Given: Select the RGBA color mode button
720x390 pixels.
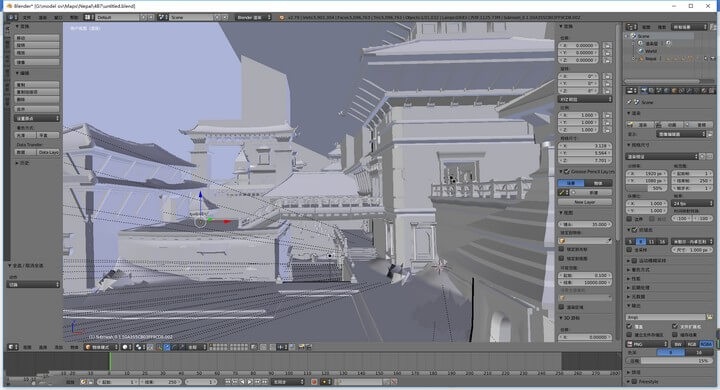Looking at the screenshot, I should point(706,344).
